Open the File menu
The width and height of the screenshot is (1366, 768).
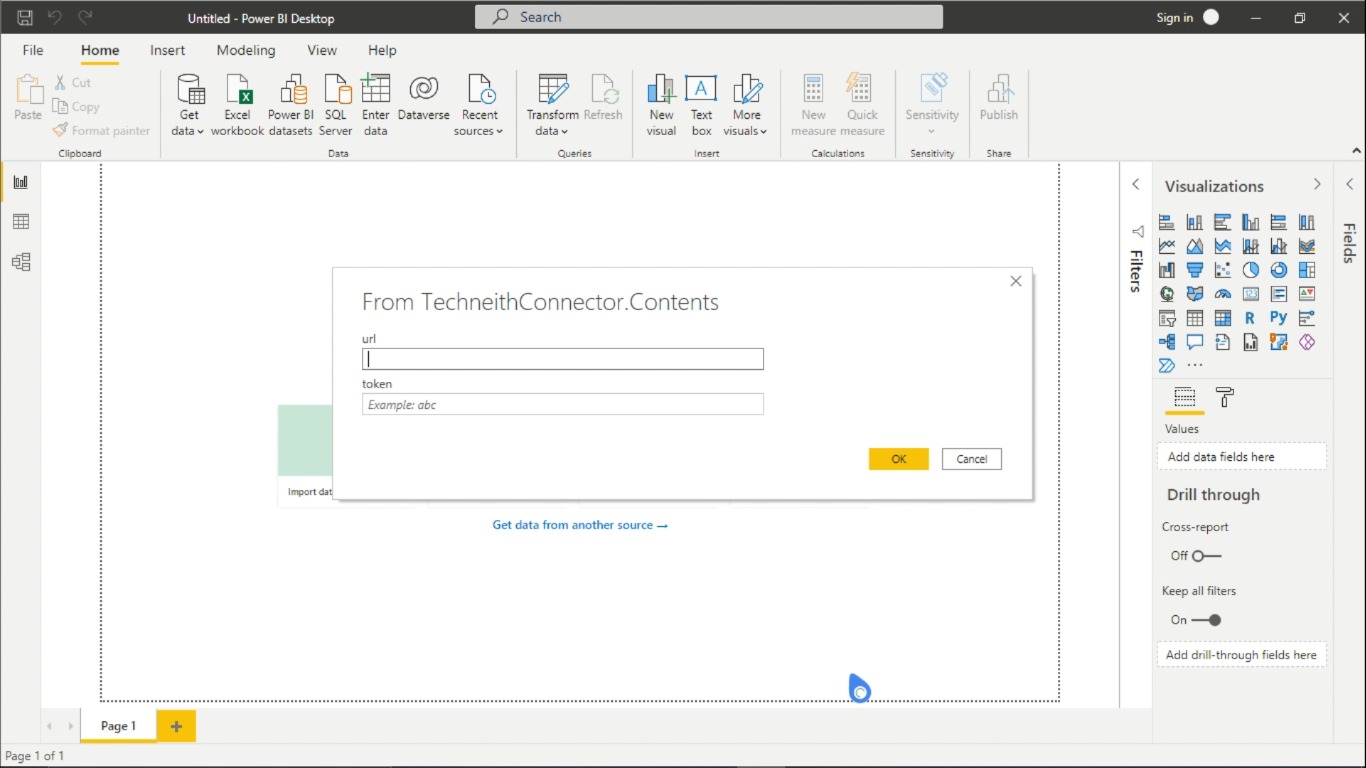tap(33, 50)
